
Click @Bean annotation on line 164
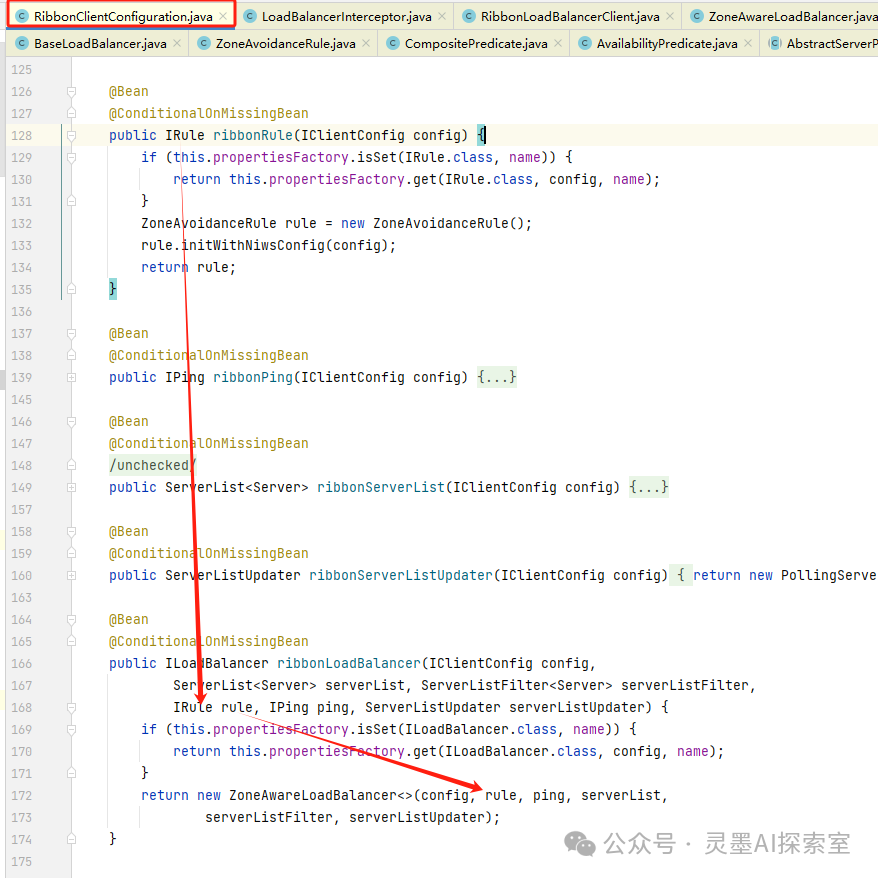tap(129, 620)
